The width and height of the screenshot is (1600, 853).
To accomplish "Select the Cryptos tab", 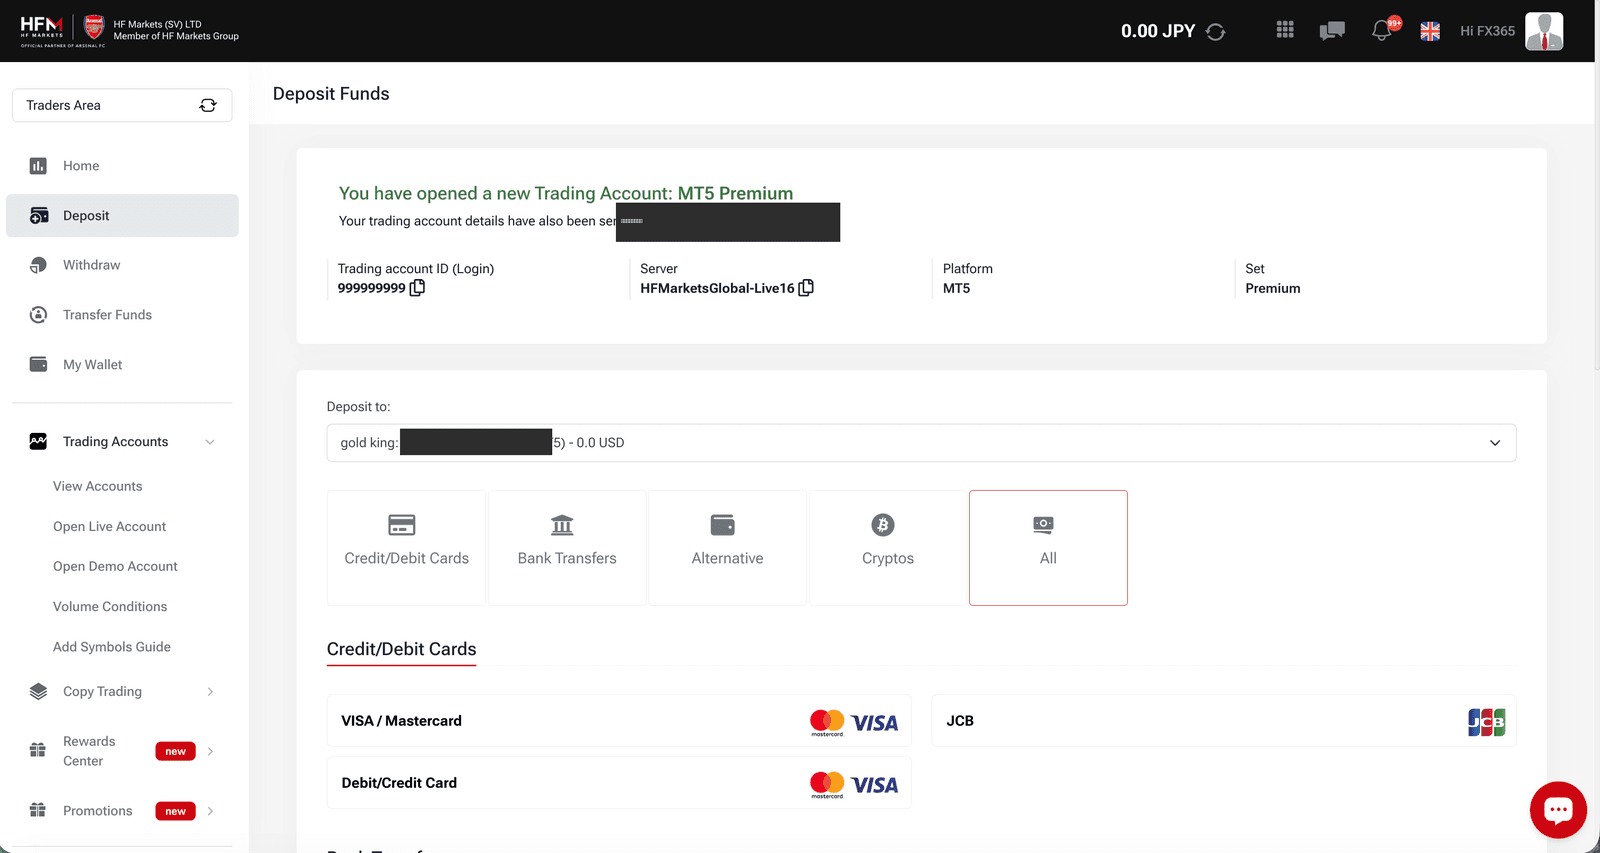I will click(888, 548).
